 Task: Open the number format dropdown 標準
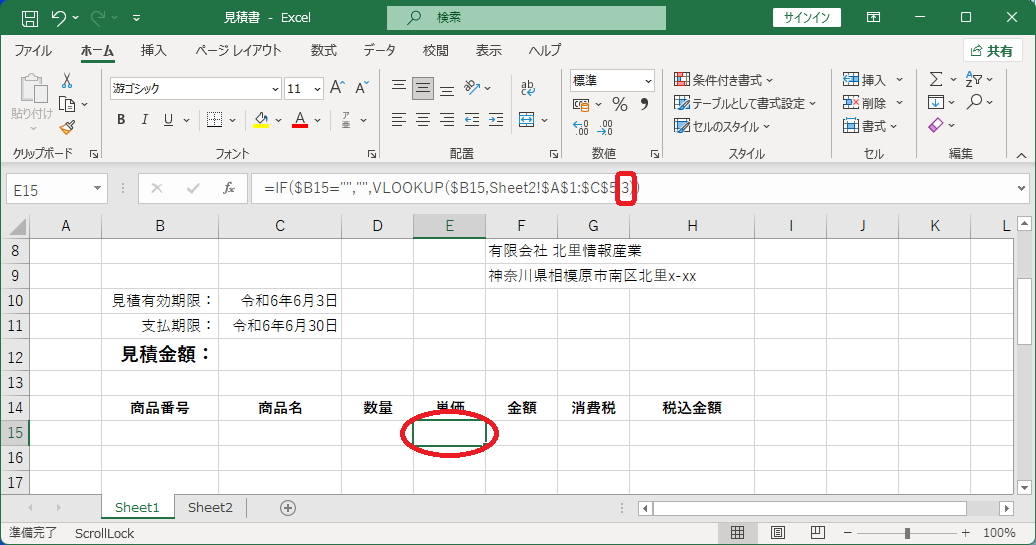tap(648, 81)
